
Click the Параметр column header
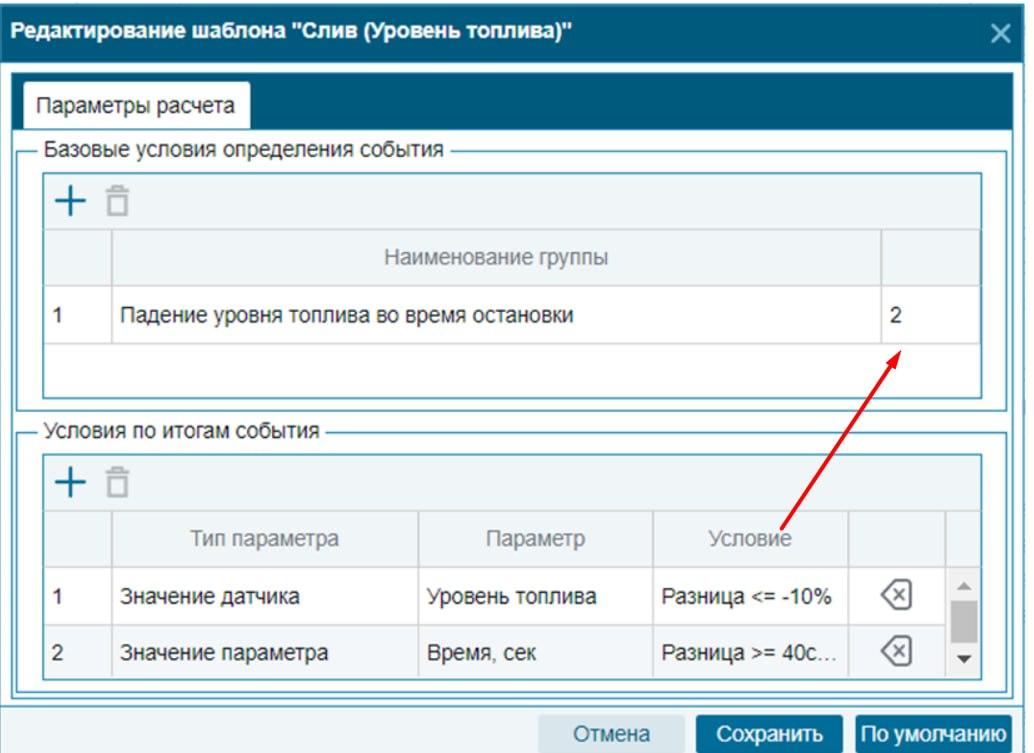pos(535,539)
